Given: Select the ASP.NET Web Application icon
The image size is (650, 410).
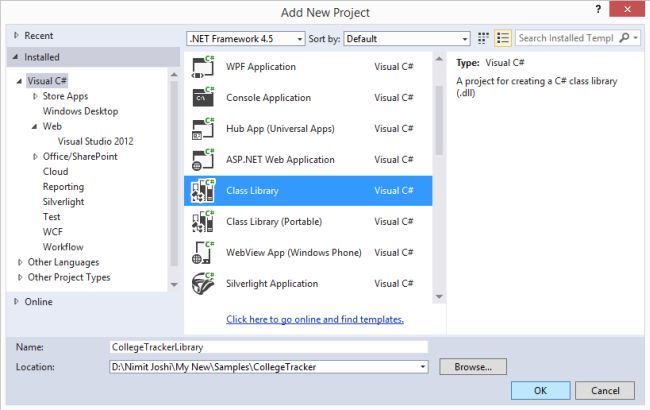Looking at the screenshot, I should (x=203, y=160).
